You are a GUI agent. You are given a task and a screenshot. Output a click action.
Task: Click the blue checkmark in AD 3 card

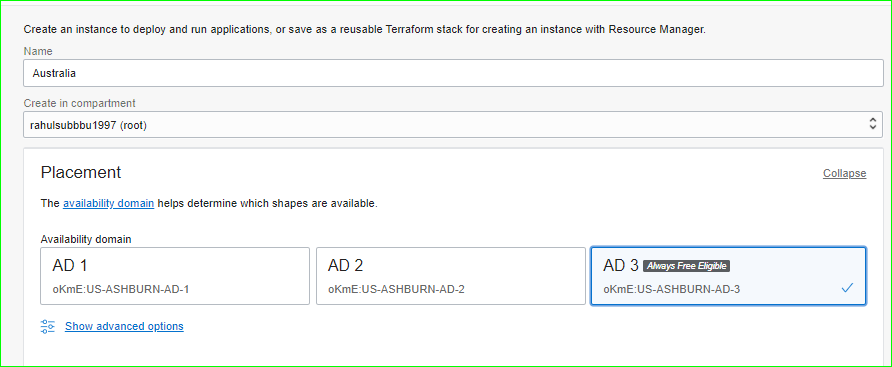[847, 288]
